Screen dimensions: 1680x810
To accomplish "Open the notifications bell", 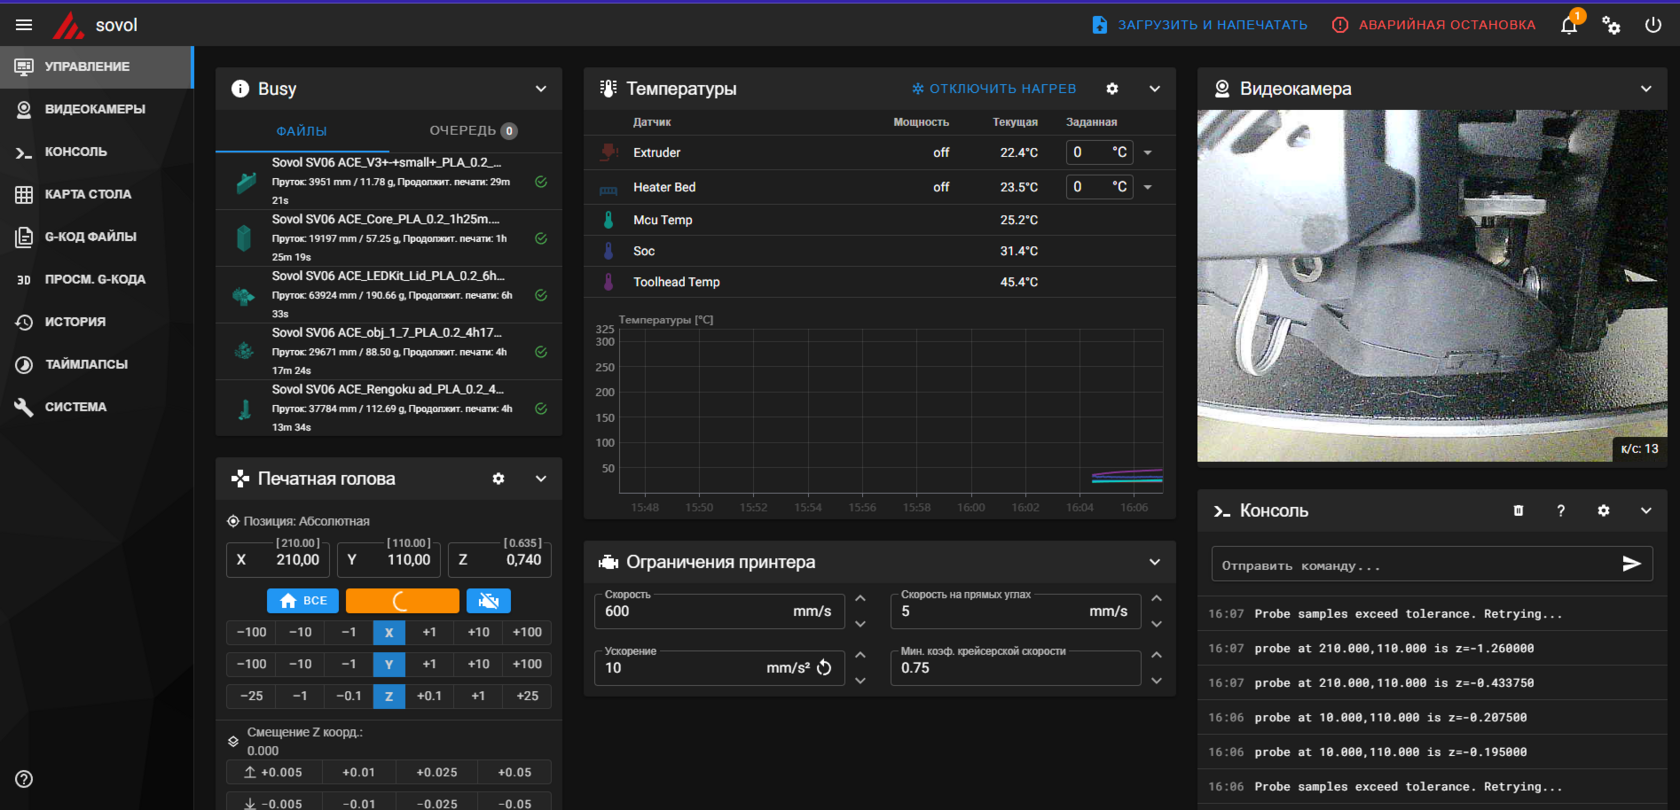I will tap(1569, 25).
